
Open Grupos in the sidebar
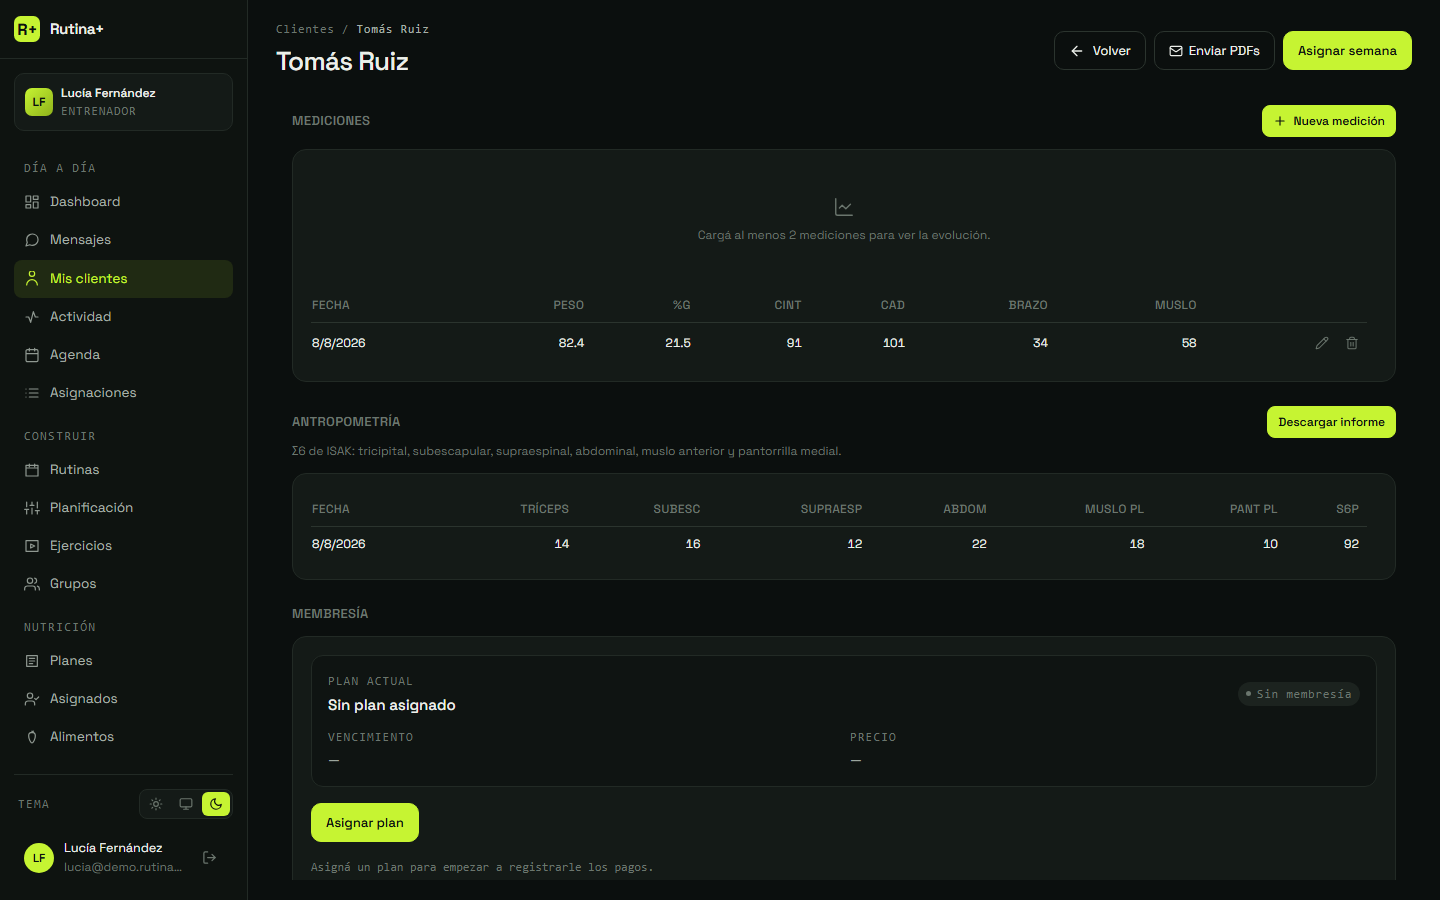[x=123, y=584]
